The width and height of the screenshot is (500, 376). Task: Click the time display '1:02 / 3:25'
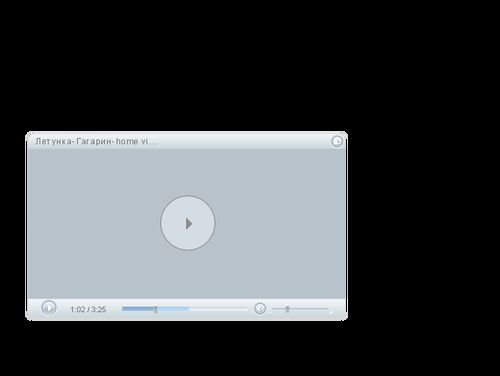point(88,309)
